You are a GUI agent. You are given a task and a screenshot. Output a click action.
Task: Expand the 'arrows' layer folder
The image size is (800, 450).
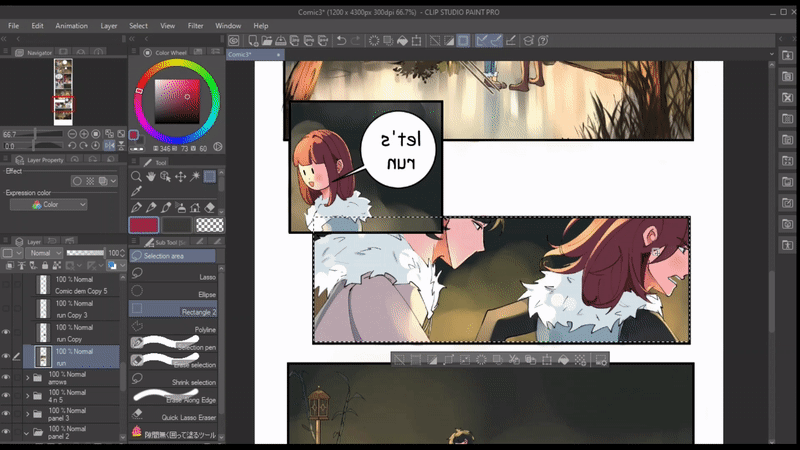[27, 378]
